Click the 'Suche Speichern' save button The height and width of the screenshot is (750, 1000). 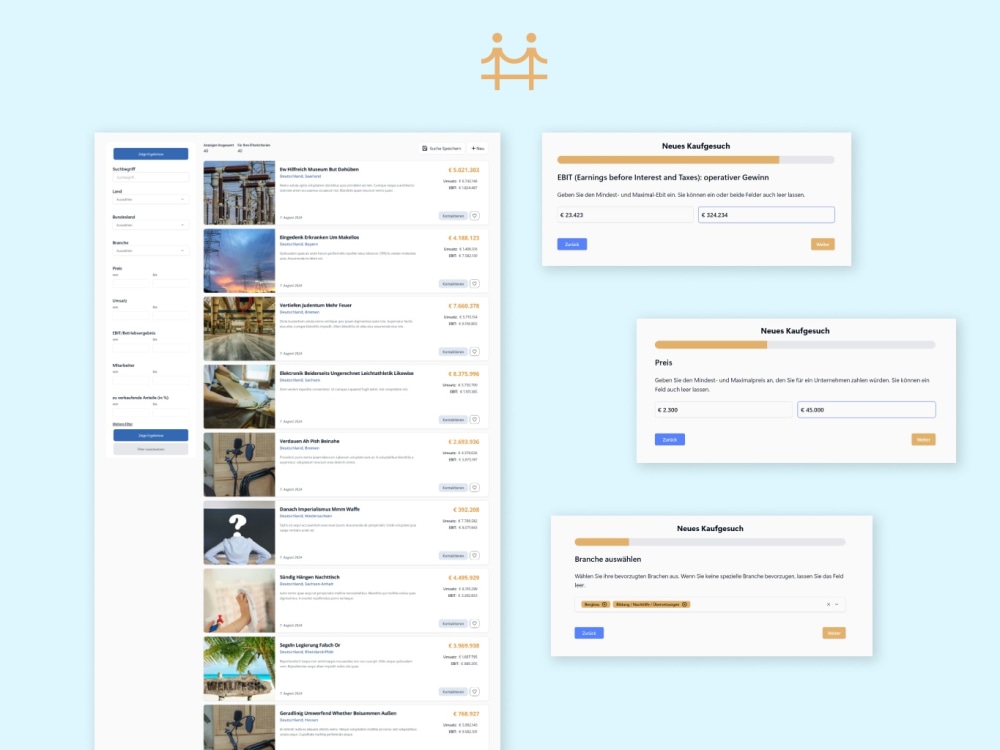point(441,149)
